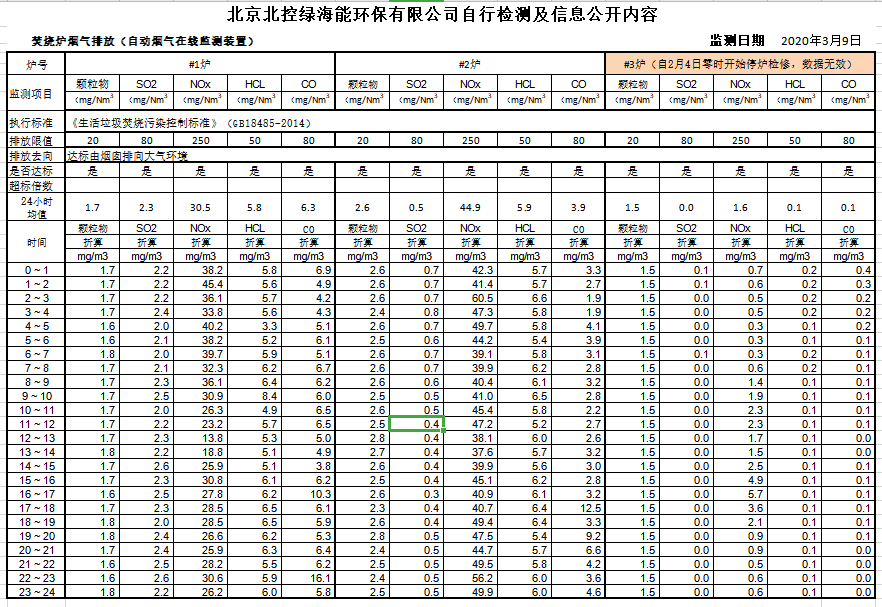Click the 24-hour average "3.9" for #2炉 CO
The image size is (882, 607).
[578, 208]
